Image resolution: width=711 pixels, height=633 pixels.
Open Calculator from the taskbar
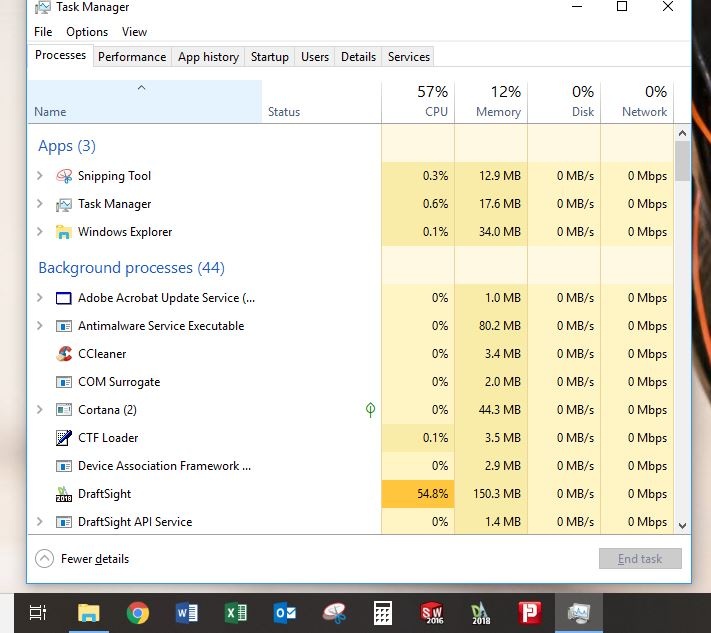pyautogui.click(x=383, y=613)
